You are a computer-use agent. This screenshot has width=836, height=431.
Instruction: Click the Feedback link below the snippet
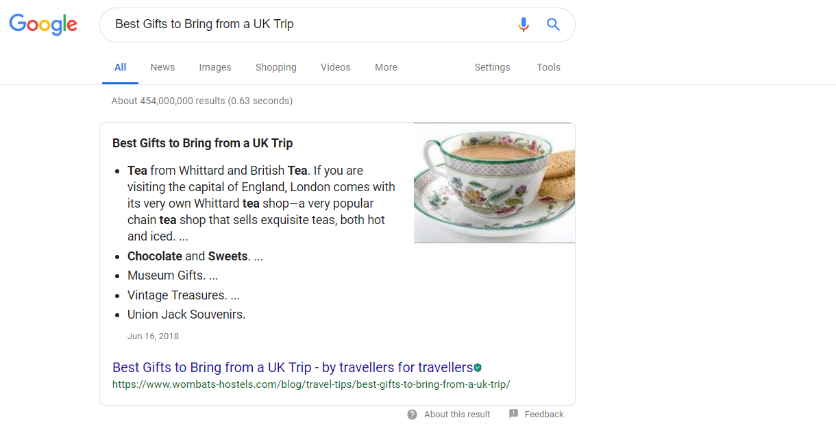(x=544, y=414)
